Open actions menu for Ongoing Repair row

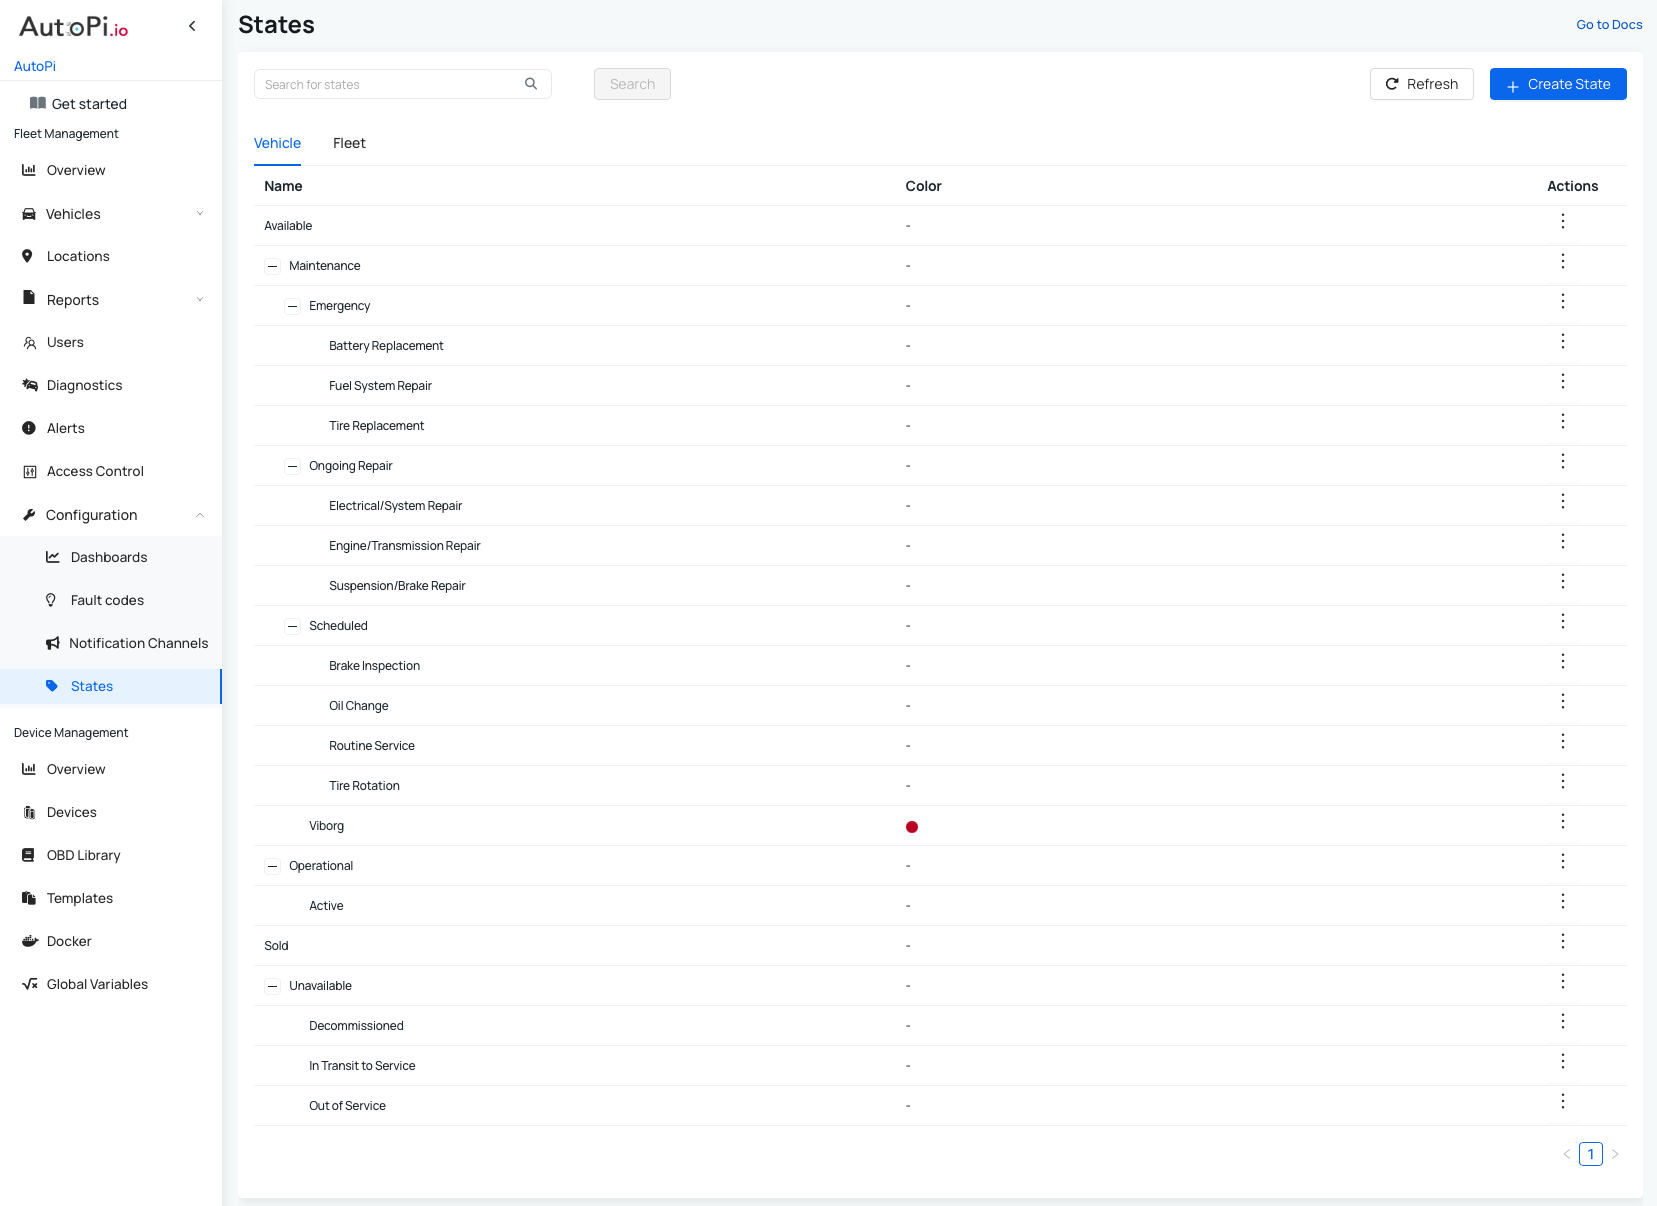1563,461
